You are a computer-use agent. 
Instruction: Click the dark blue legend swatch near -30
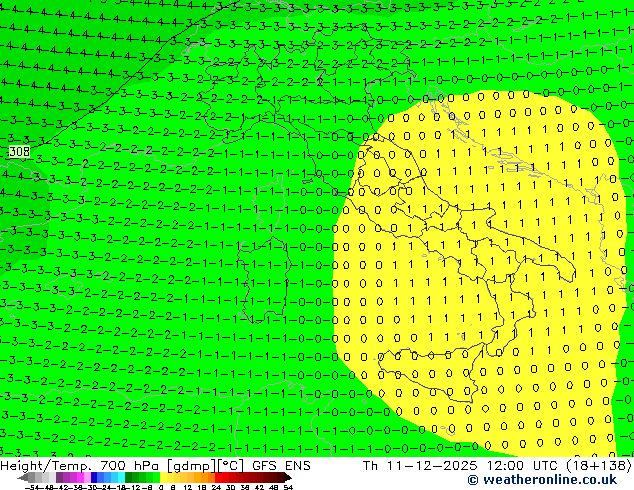click(x=94, y=477)
